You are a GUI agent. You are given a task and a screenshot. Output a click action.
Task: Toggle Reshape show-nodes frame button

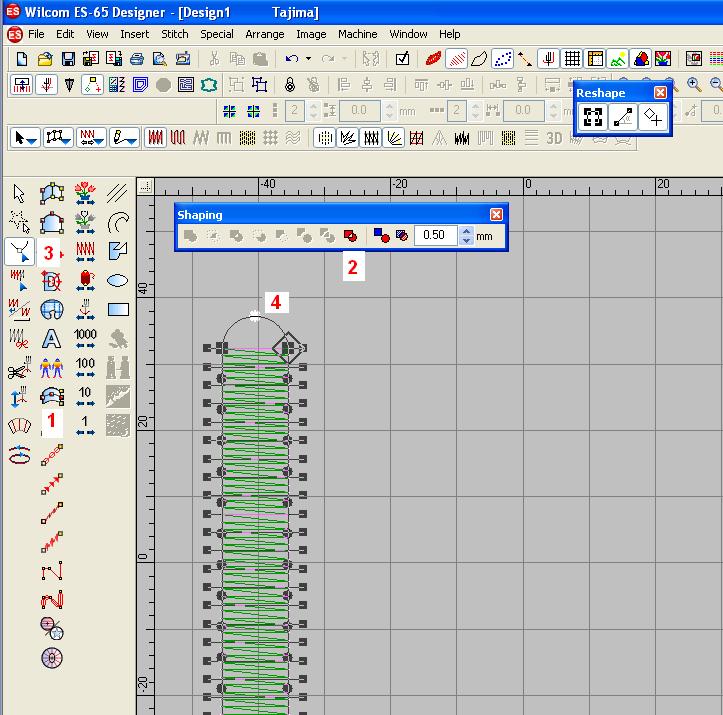pyautogui.click(x=592, y=117)
